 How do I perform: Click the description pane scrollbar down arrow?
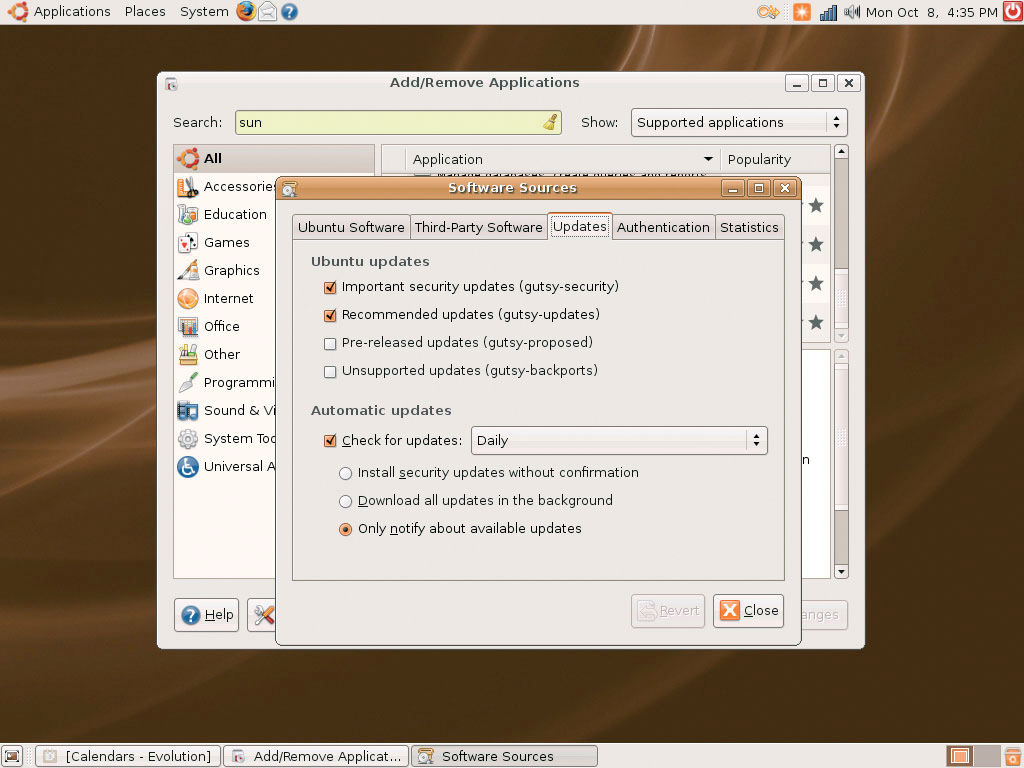[841, 572]
